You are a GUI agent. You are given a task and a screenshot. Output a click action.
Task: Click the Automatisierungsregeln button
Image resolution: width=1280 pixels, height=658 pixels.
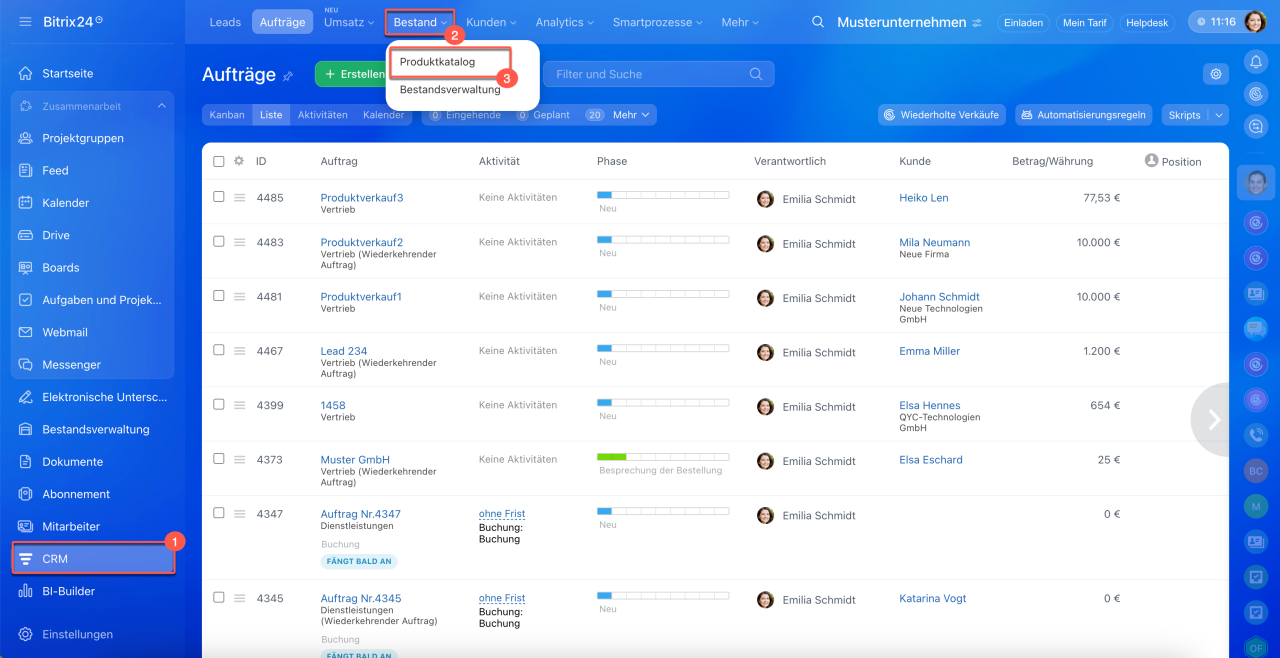tap(1083, 115)
